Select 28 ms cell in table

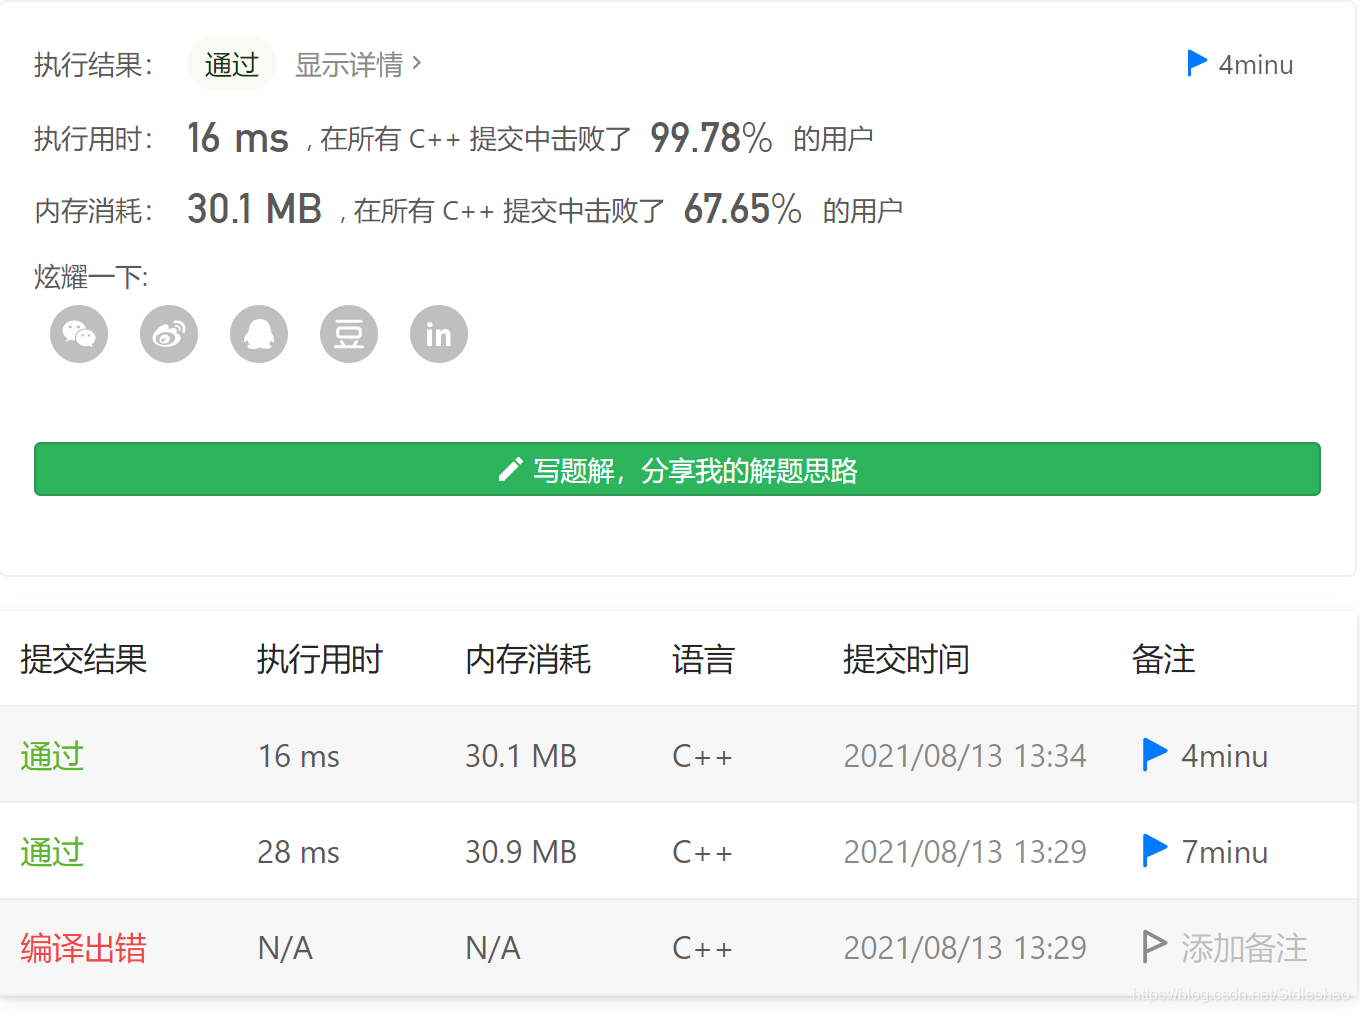[x=299, y=852]
